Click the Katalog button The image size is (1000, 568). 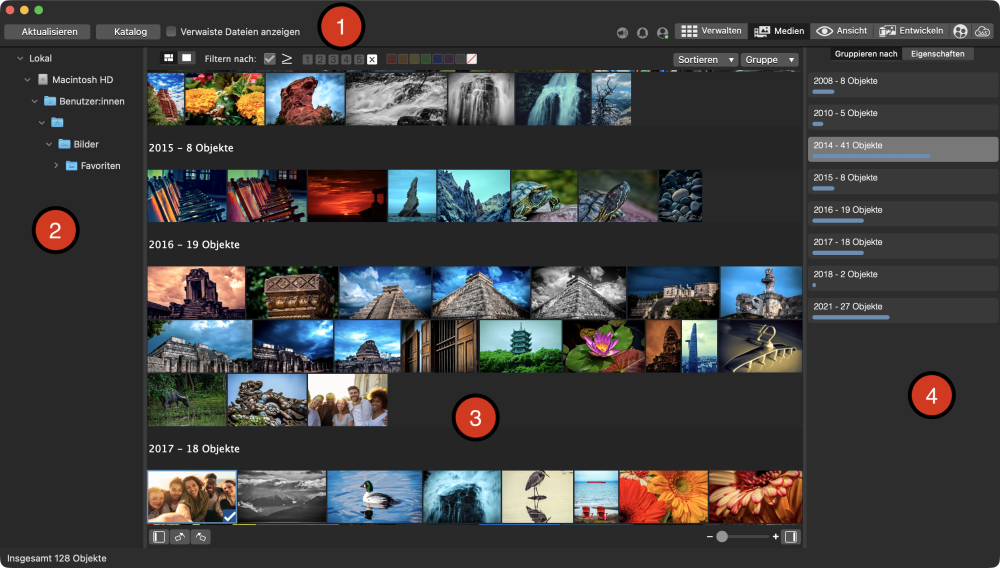pos(130,32)
